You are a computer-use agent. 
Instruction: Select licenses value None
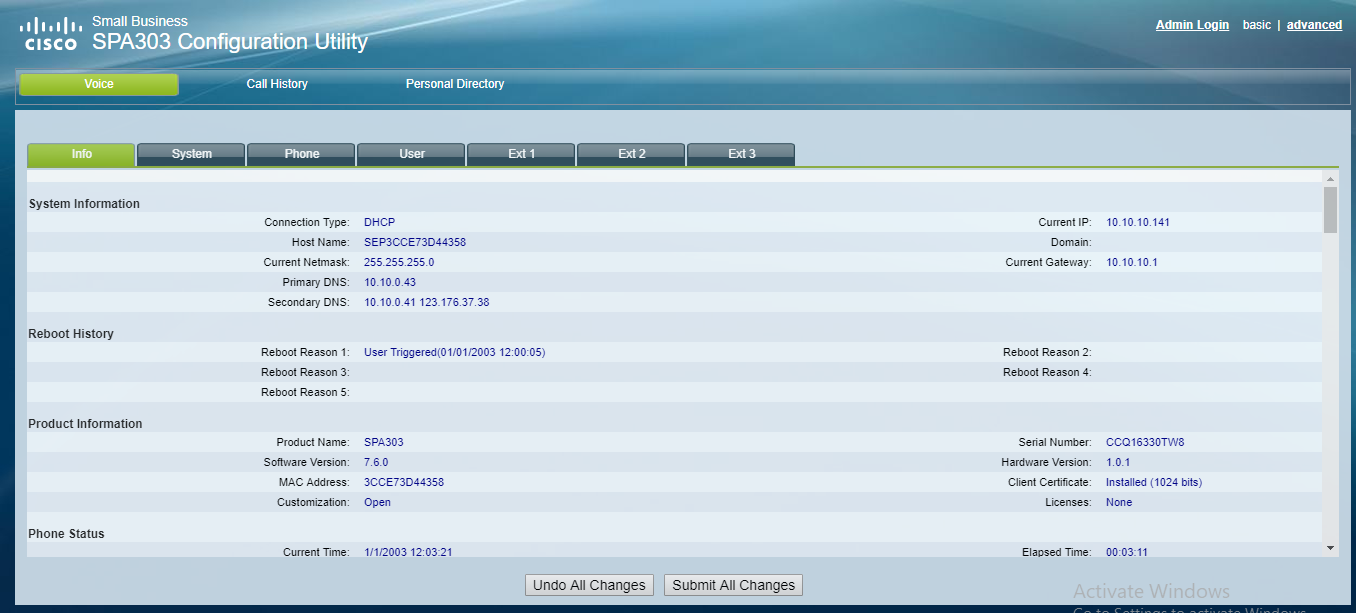pyautogui.click(x=1119, y=502)
